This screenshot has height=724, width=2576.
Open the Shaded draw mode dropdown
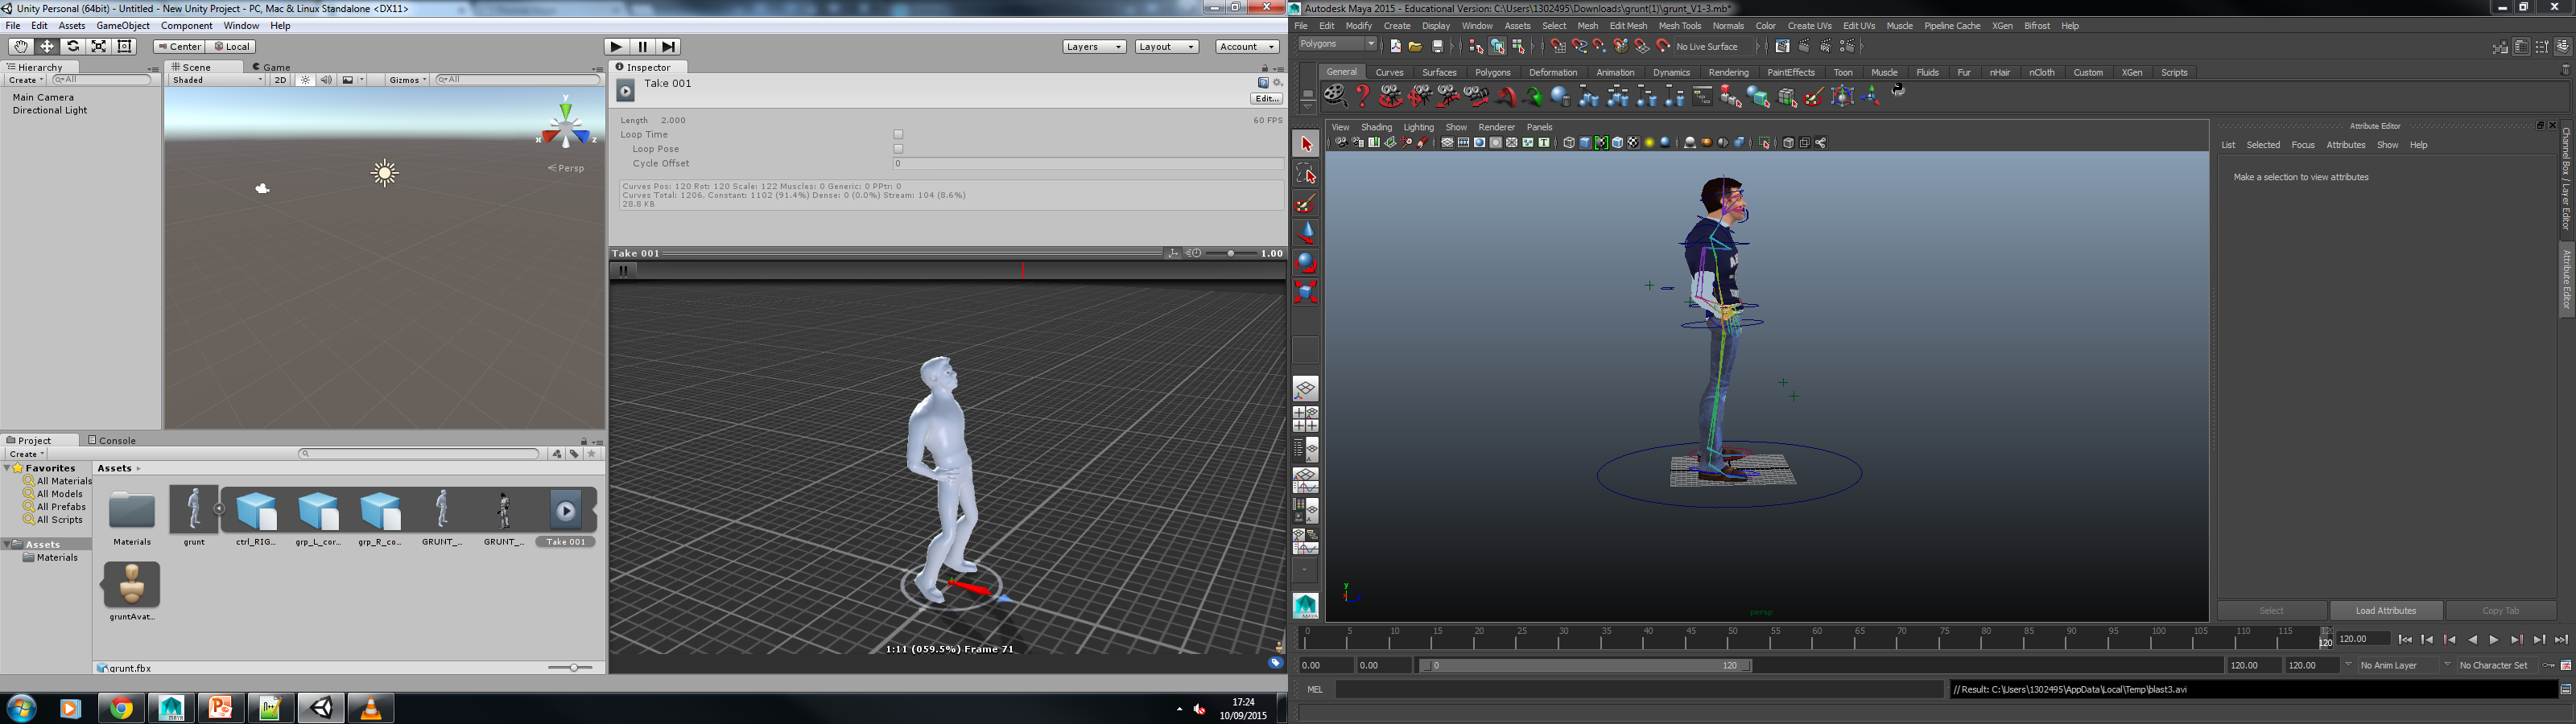[x=217, y=80]
